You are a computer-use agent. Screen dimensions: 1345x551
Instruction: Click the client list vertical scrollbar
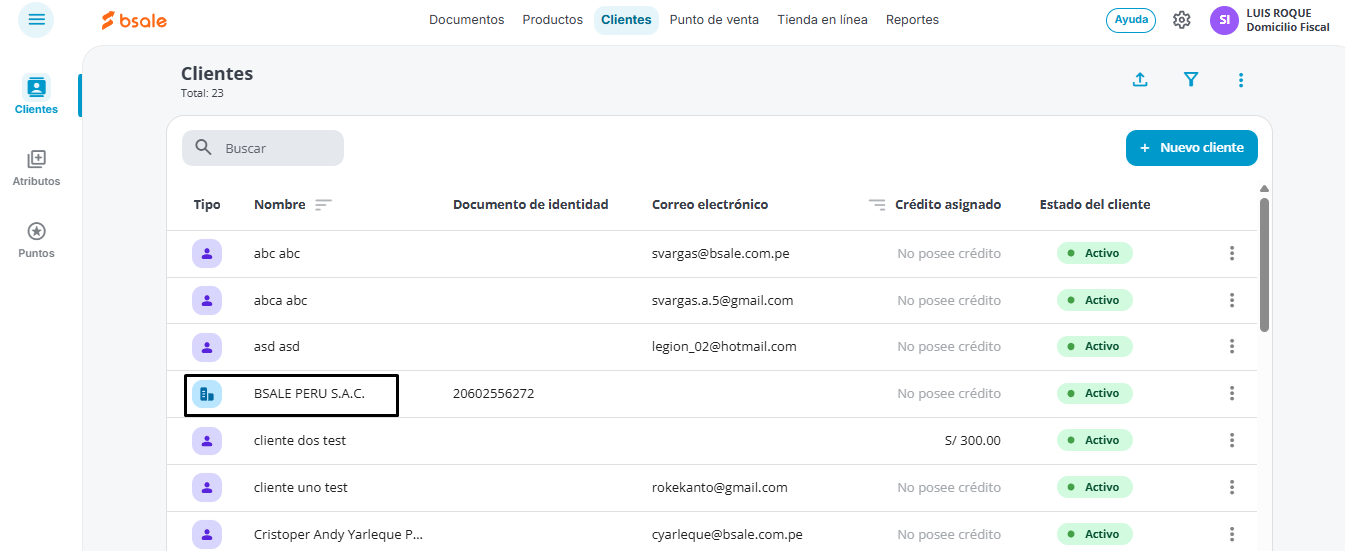coord(1264,265)
